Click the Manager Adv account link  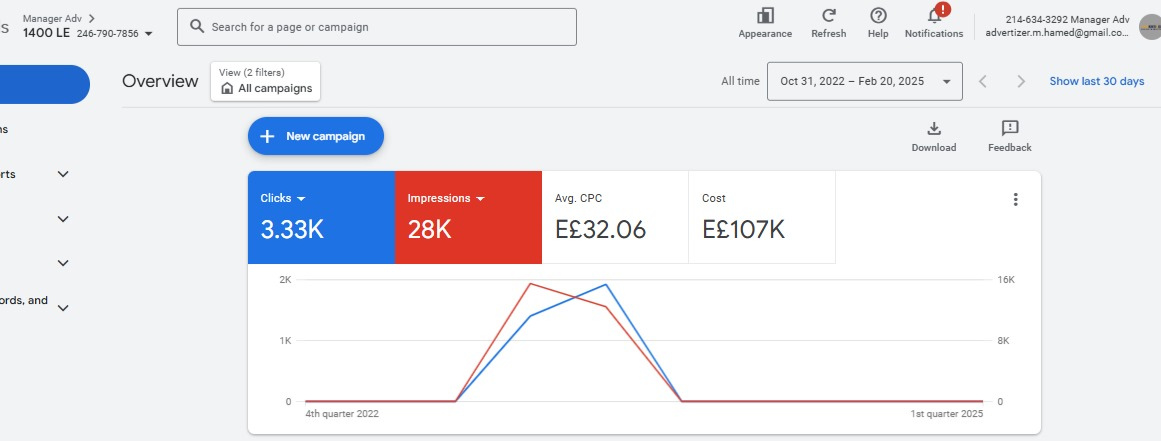53,18
